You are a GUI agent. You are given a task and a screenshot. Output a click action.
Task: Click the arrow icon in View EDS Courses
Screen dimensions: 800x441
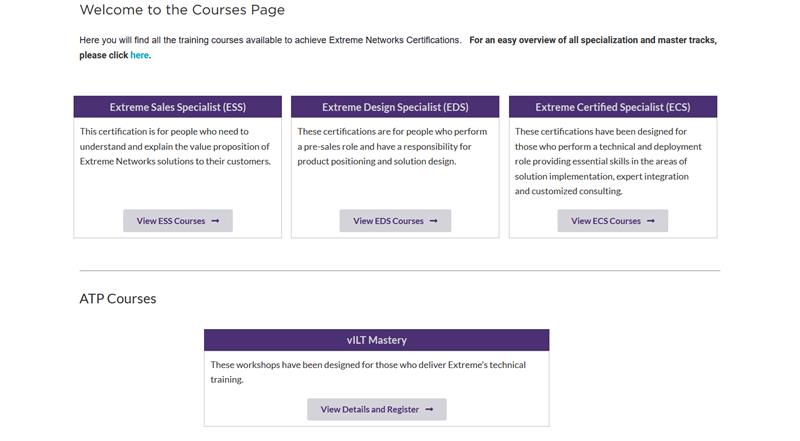tap(434, 221)
